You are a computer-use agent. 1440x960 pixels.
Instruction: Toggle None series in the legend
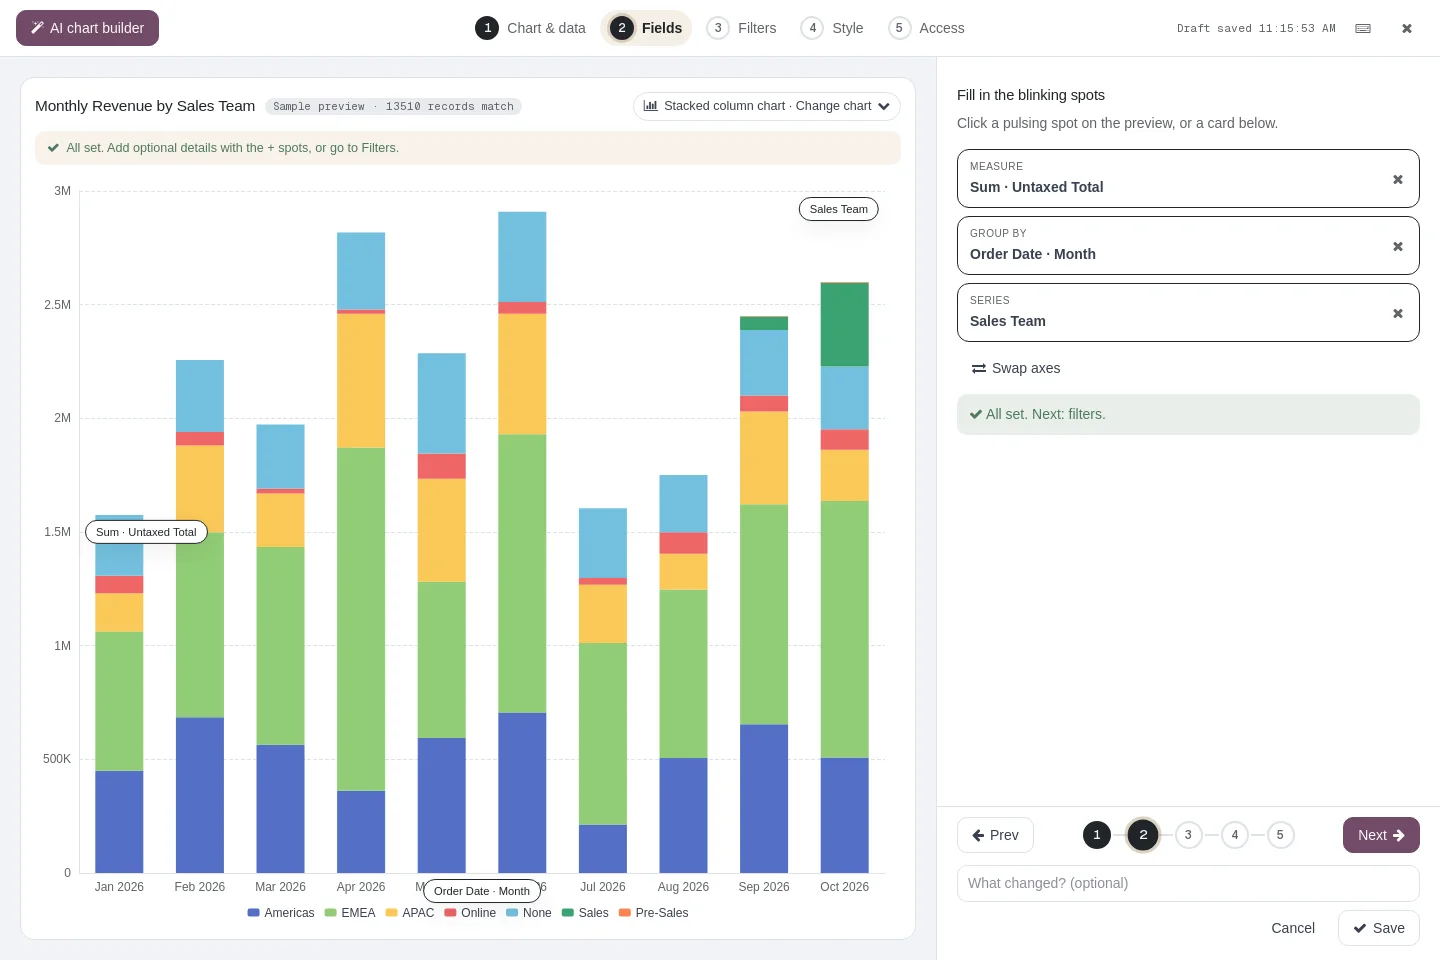pyautogui.click(x=529, y=913)
